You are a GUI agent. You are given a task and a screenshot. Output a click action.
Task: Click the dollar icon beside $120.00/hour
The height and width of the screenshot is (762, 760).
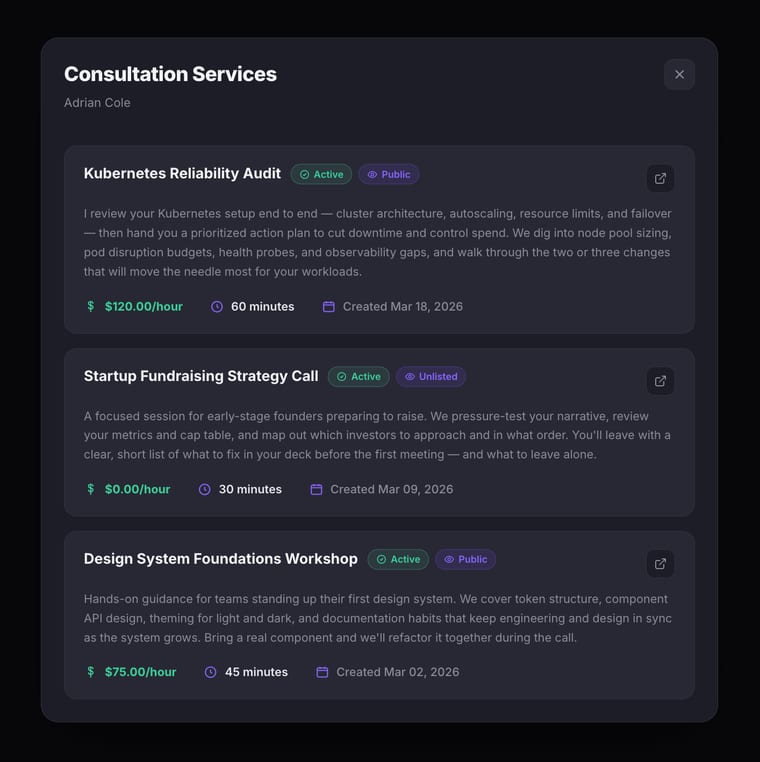point(90,306)
